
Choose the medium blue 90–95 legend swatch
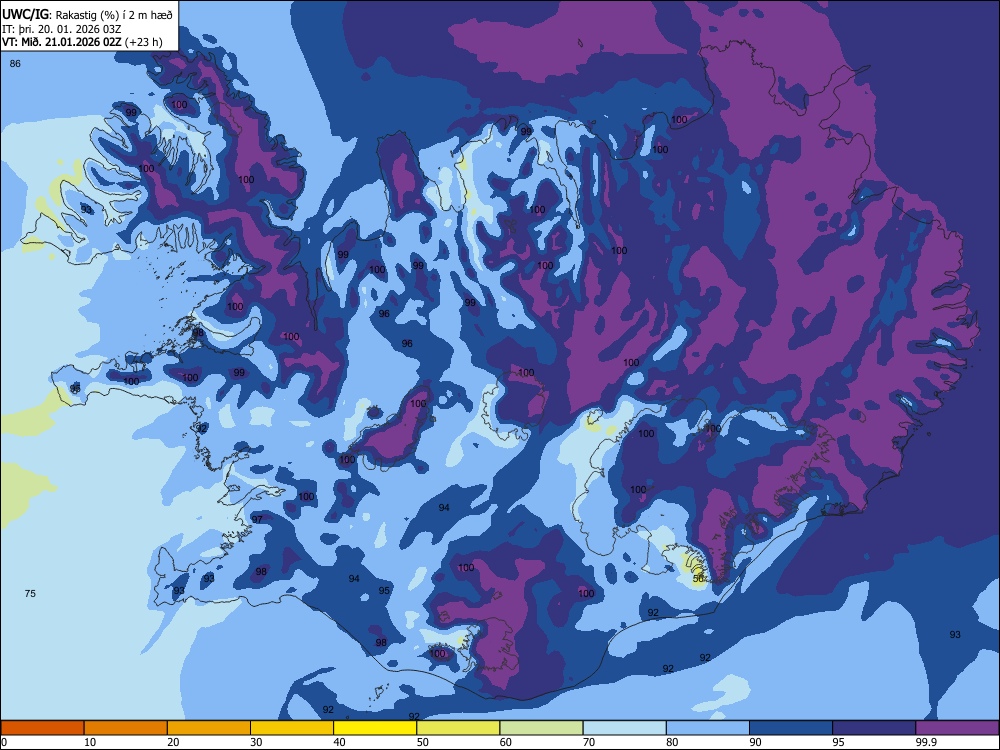tap(791, 728)
